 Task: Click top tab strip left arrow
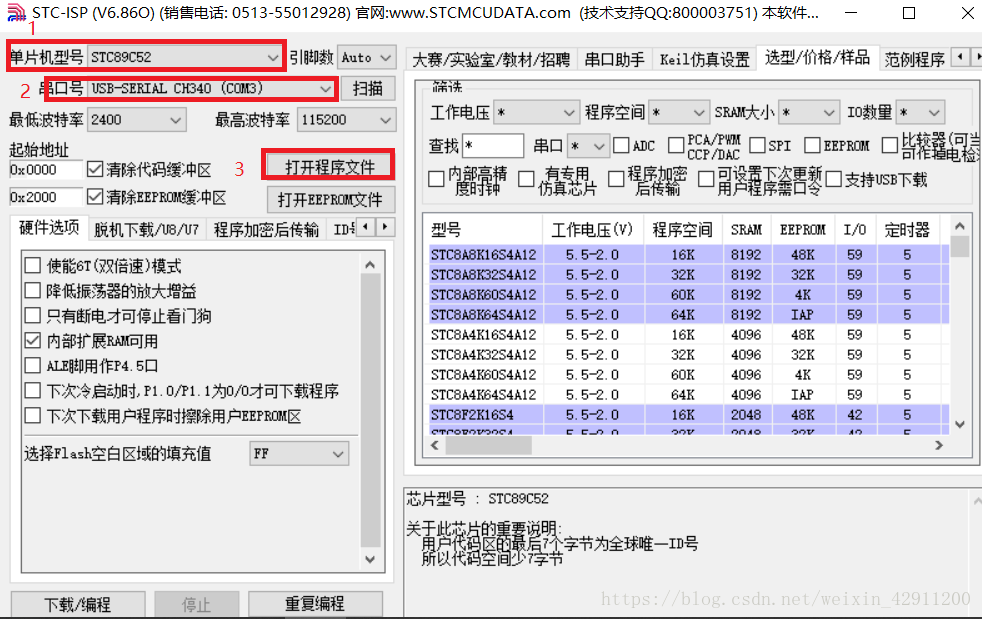click(959, 58)
